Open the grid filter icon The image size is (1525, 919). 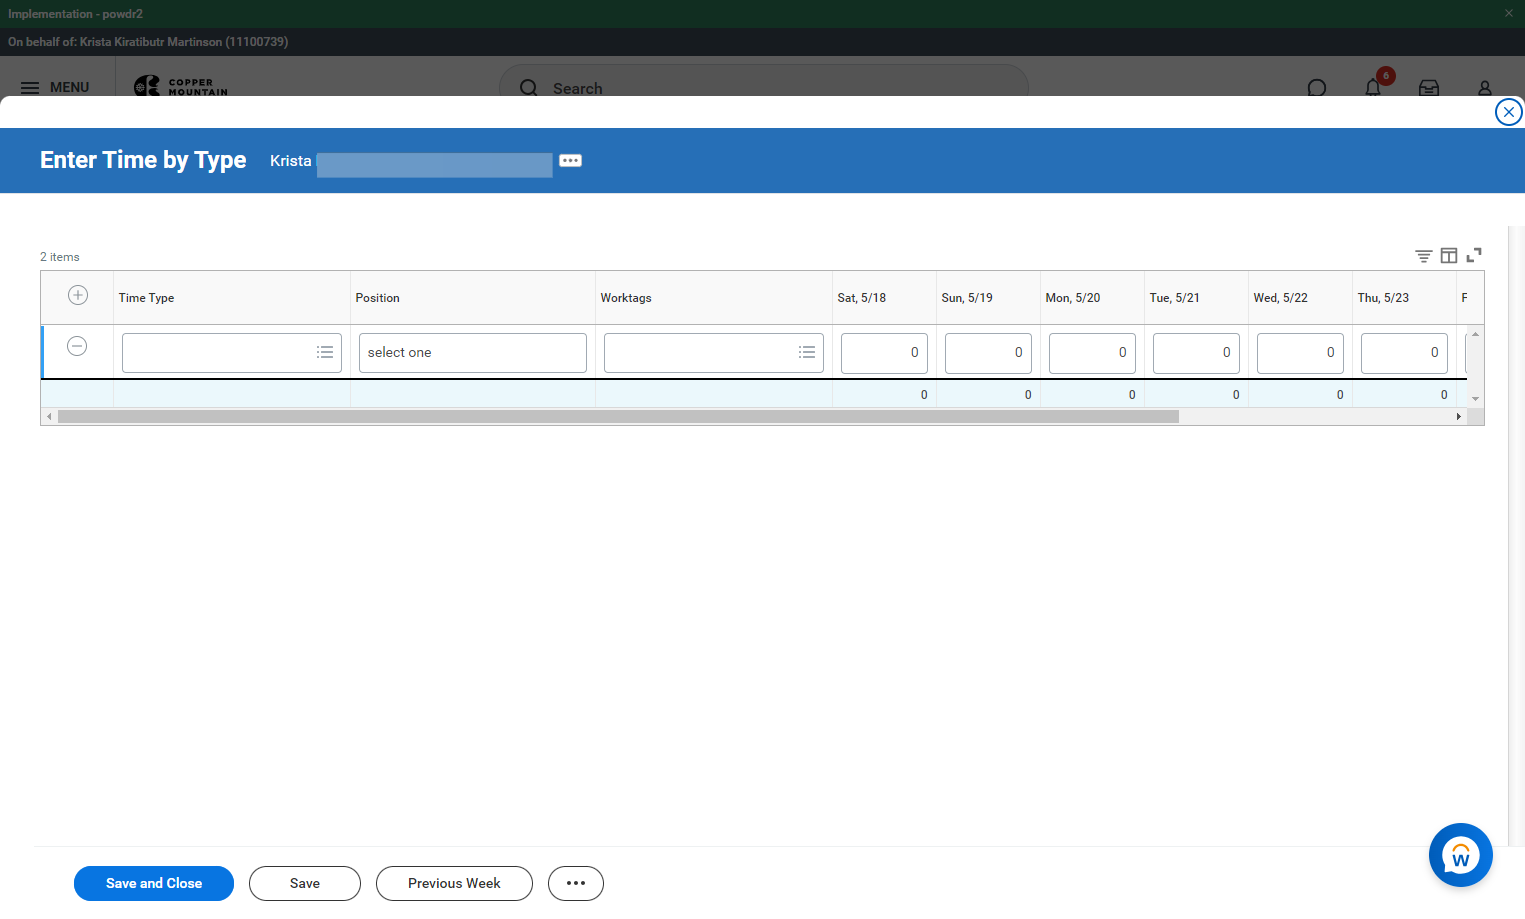(1424, 256)
